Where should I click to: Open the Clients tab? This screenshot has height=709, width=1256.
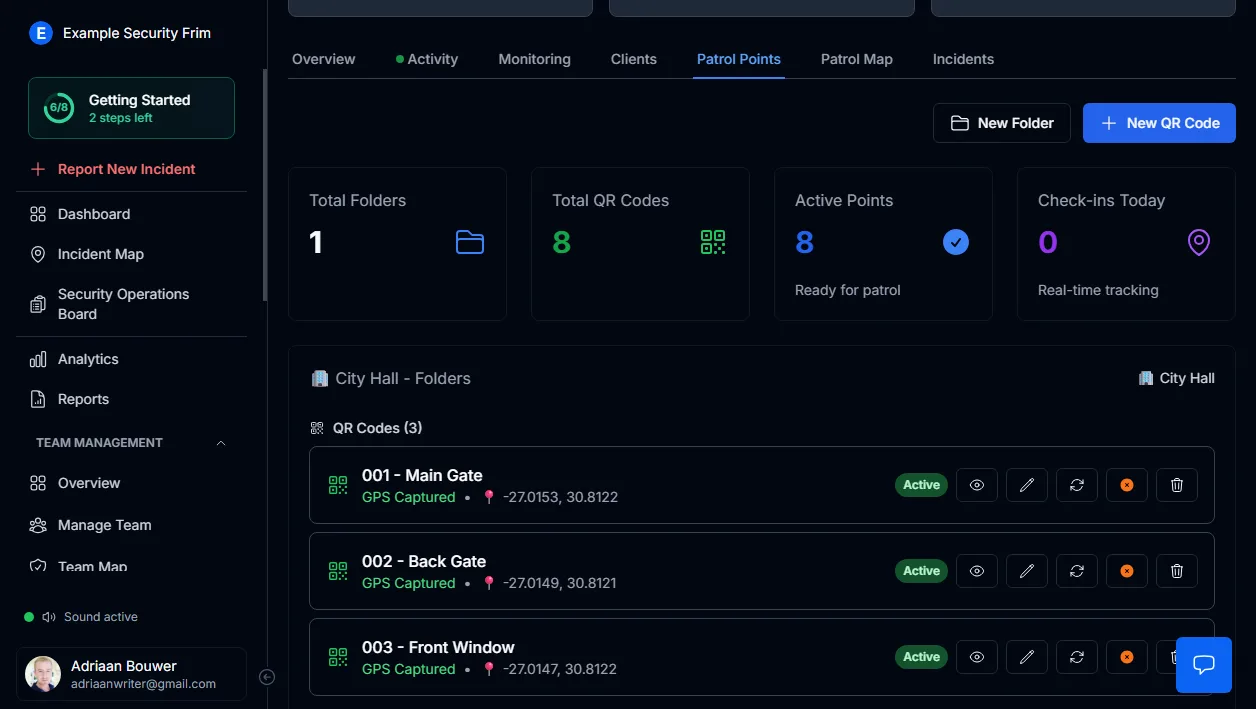tap(633, 59)
